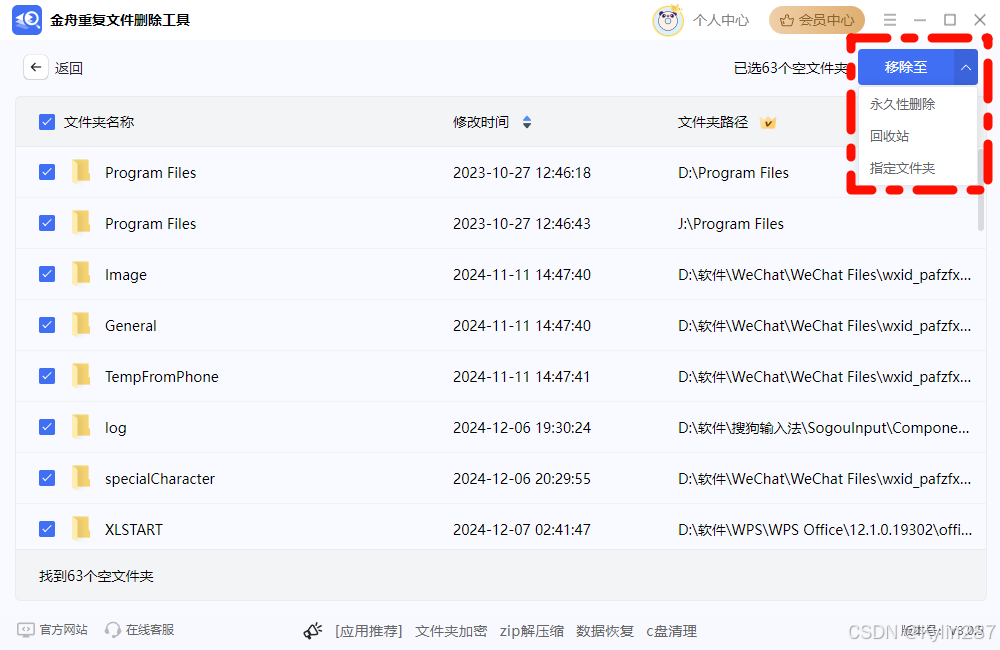
Task: Click the app logo in the title bar
Action: (x=27, y=20)
